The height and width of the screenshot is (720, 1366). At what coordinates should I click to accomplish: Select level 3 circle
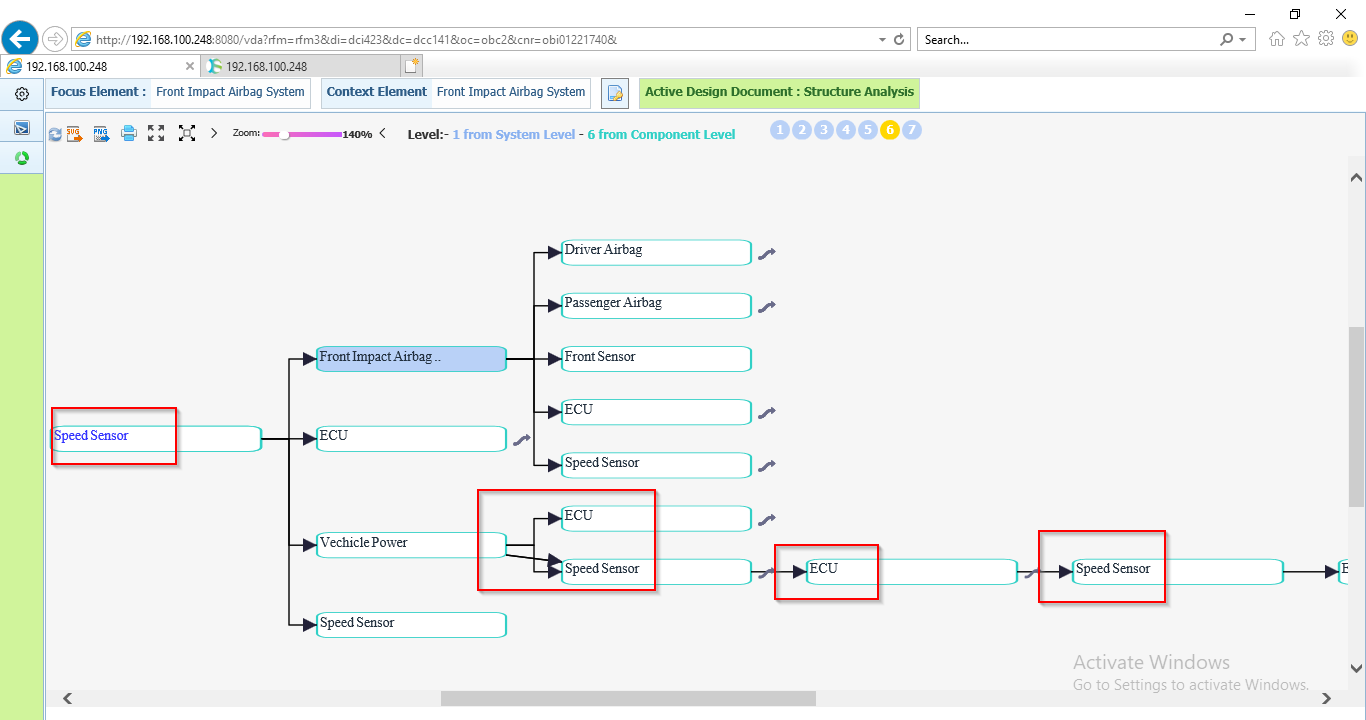(x=824, y=130)
